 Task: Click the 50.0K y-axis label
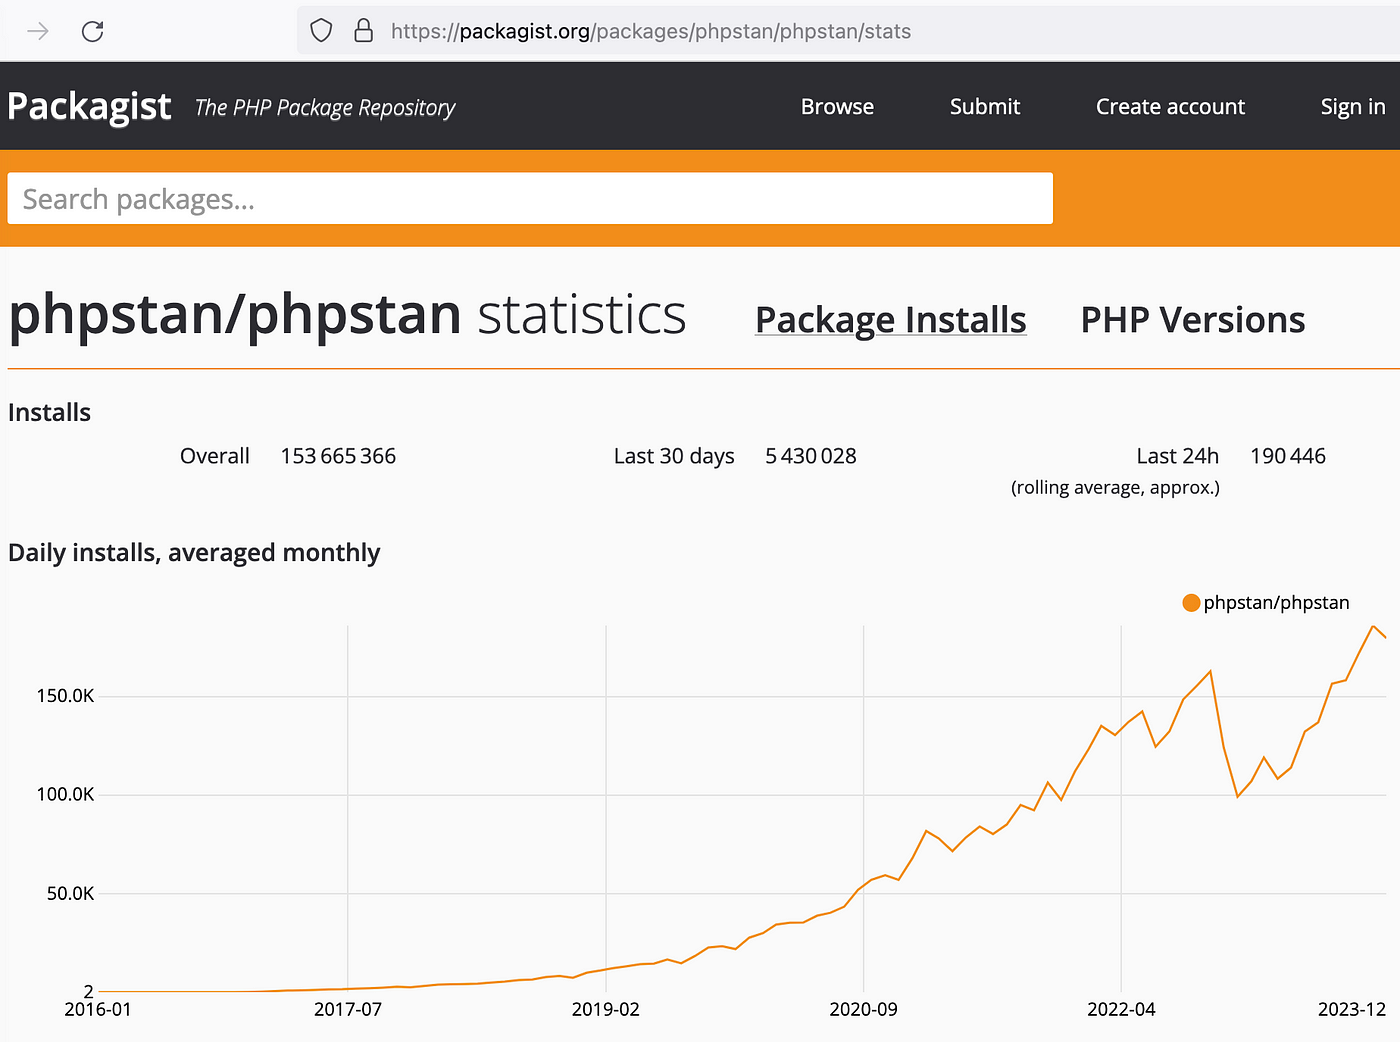pyautogui.click(x=70, y=893)
